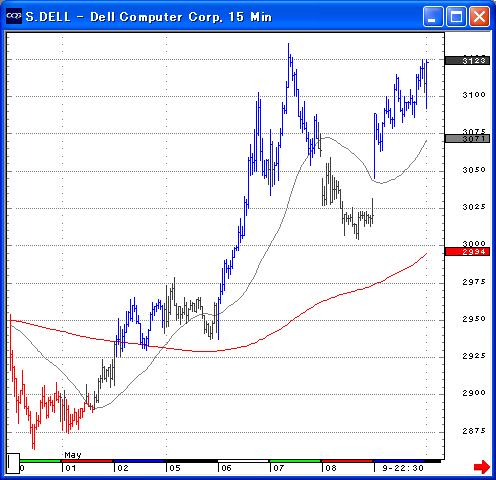
Task: Click the green session bar above 07
Action: click(x=295, y=461)
